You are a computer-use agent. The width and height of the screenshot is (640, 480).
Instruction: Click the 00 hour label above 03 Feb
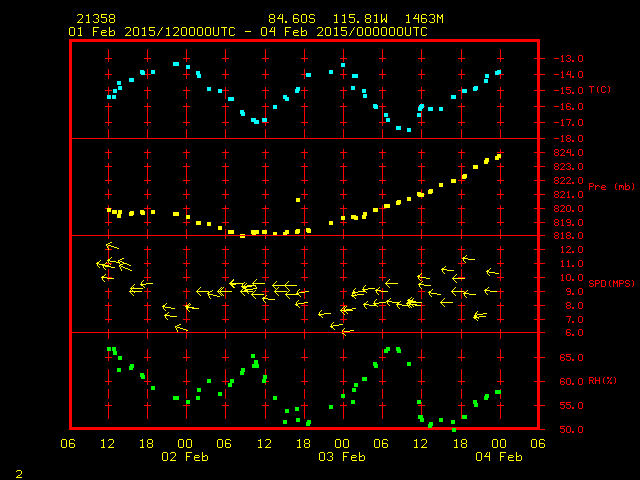click(342, 444)
